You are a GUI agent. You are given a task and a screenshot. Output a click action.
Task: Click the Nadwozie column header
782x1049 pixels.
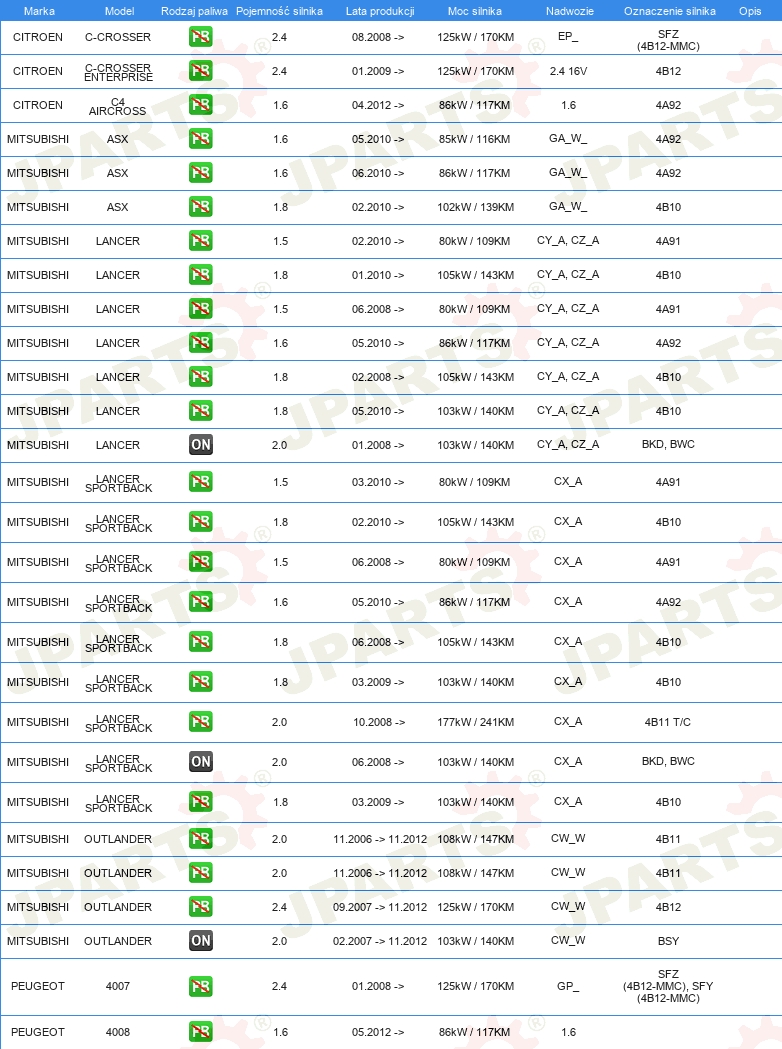coord(569,11)
